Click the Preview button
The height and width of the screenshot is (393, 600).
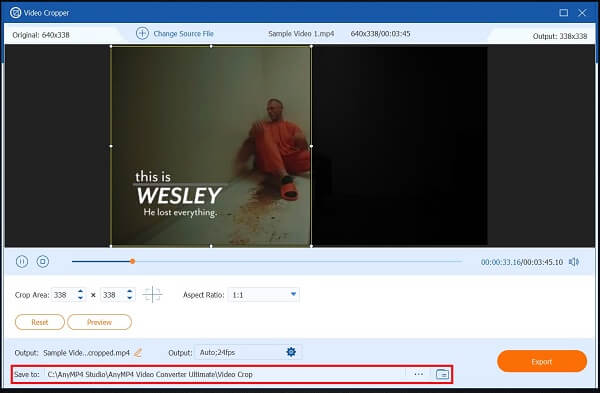(99, 322)
